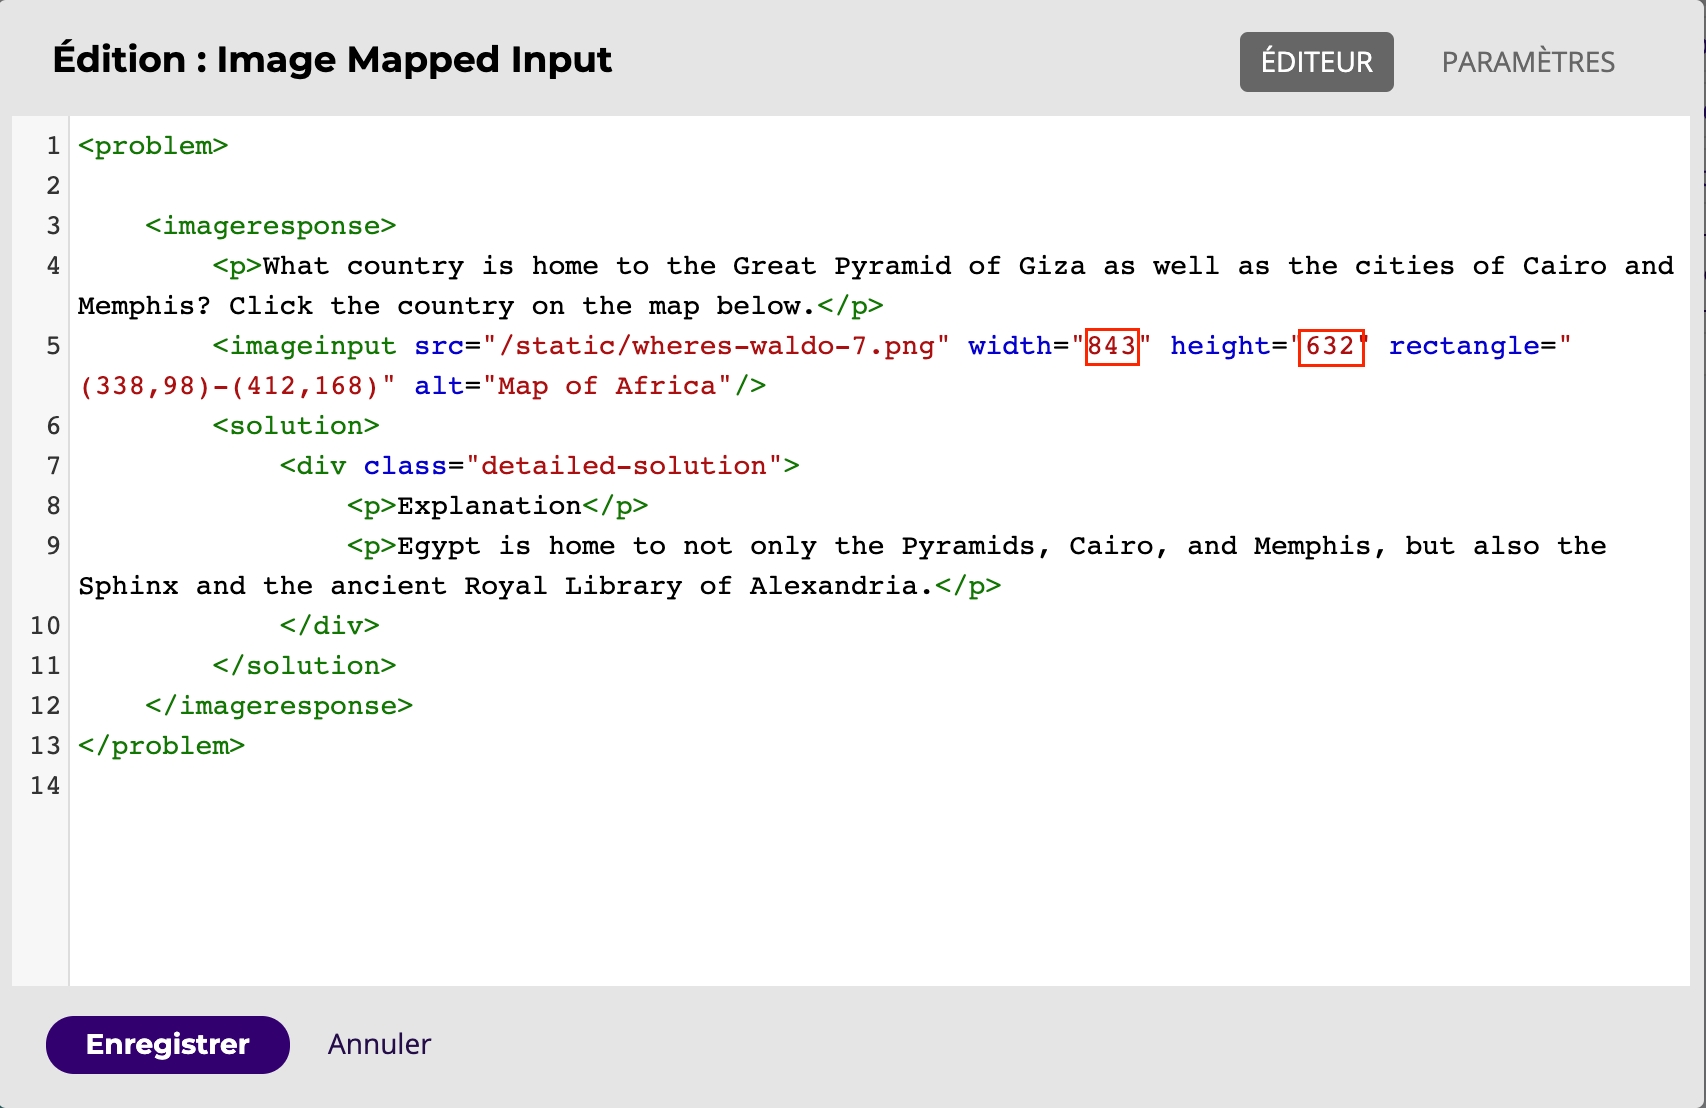
Task: Click the opening <problem> tag on line 1
Action: click(x=153, y=146)
